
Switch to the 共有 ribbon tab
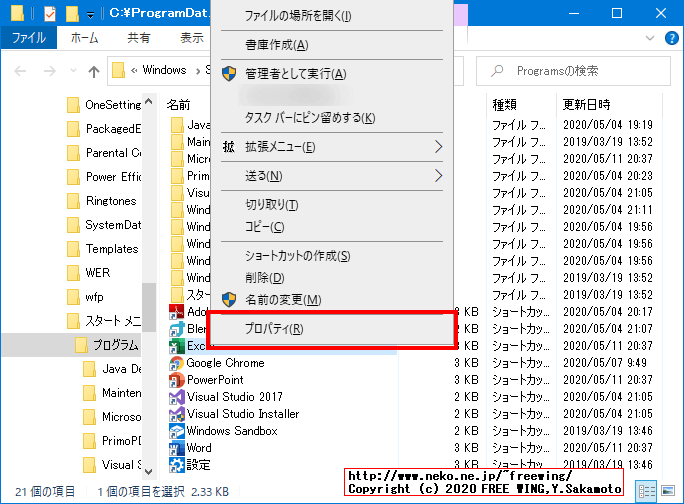pyautogui.click(x=138, y=38)
